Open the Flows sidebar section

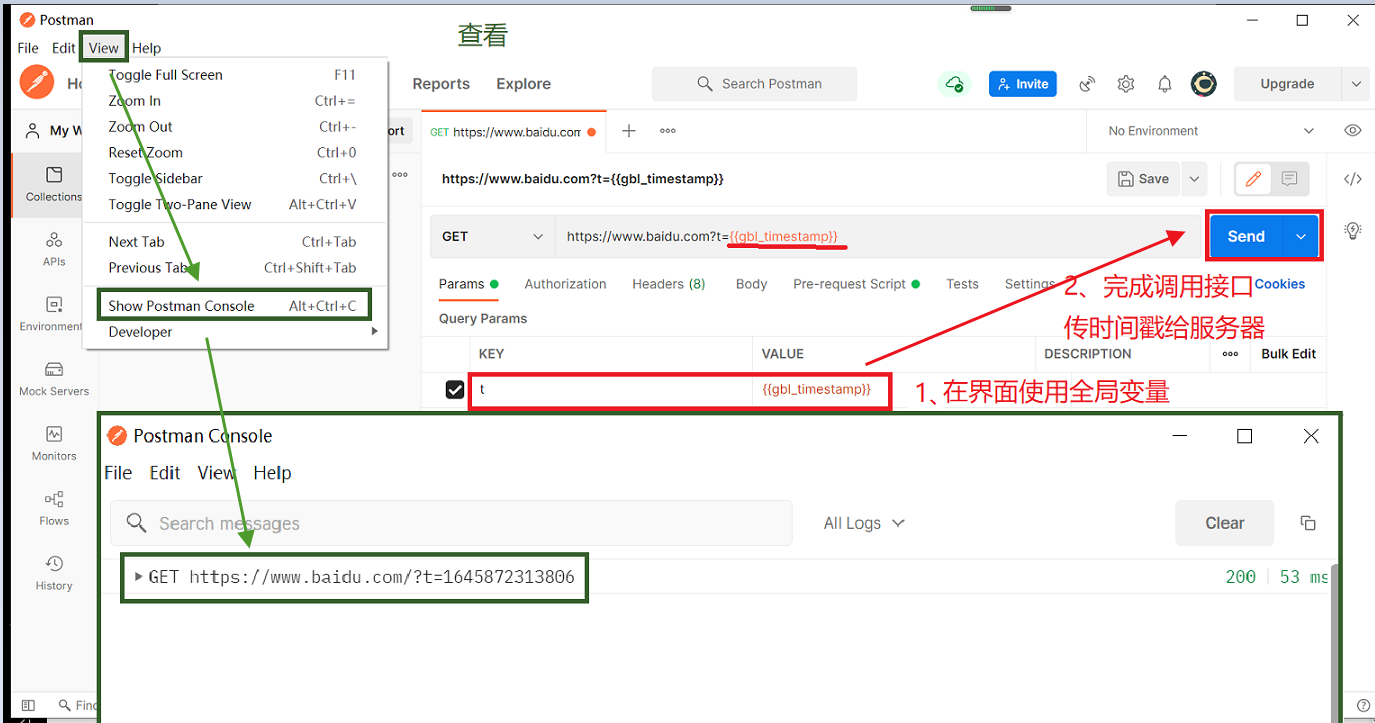pos(54,508)
